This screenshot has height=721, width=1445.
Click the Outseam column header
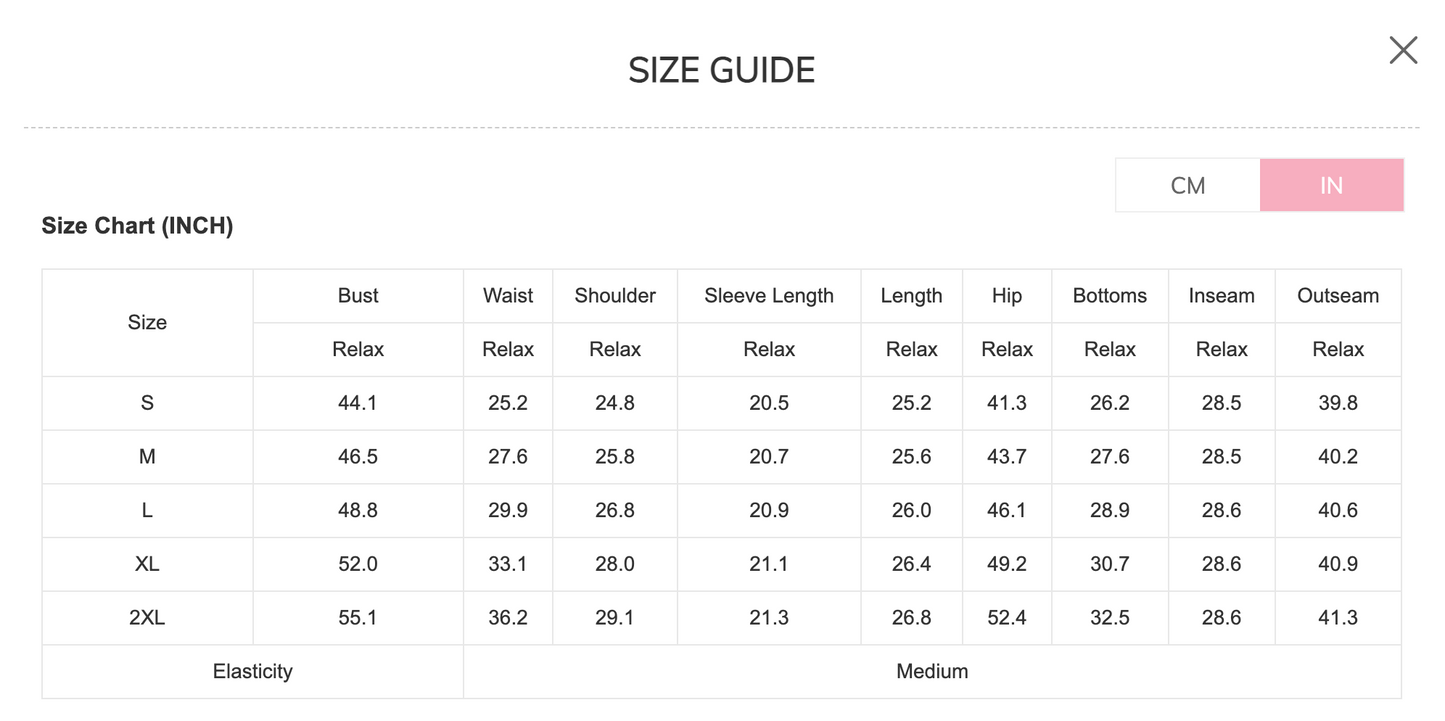(x=1337, y=295)
